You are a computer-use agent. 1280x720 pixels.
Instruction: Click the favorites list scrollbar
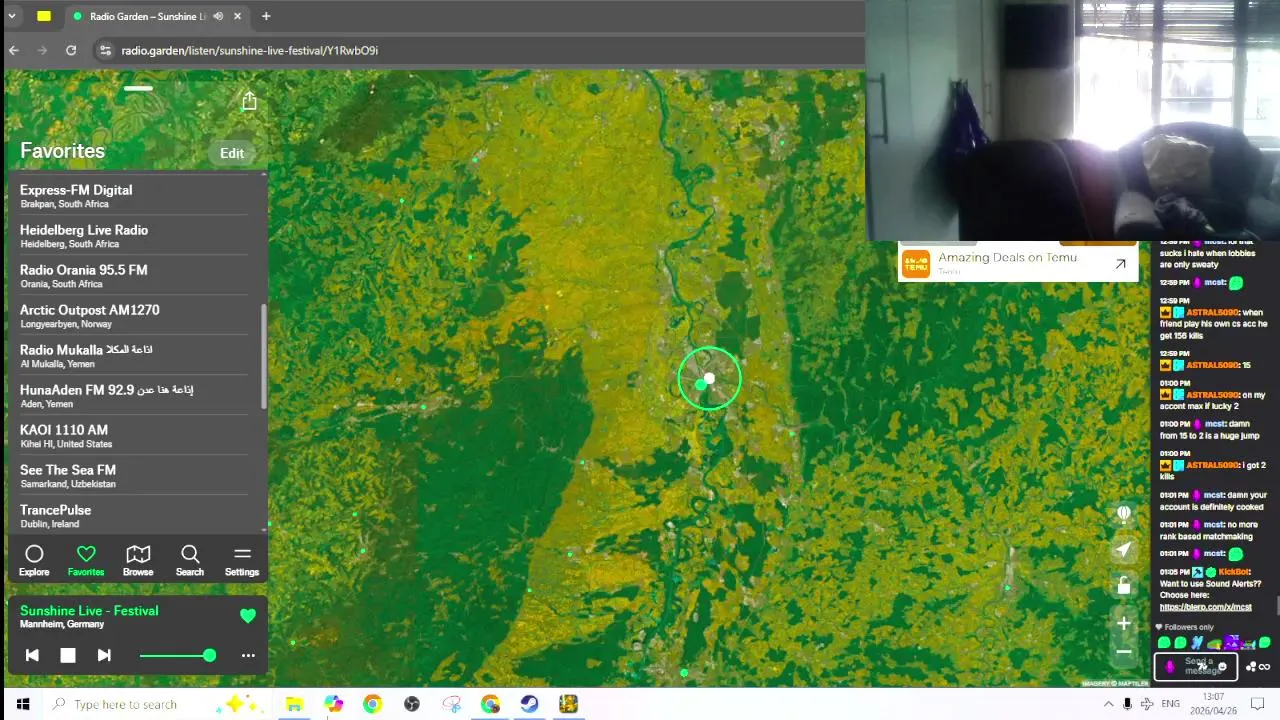point(264,355)
